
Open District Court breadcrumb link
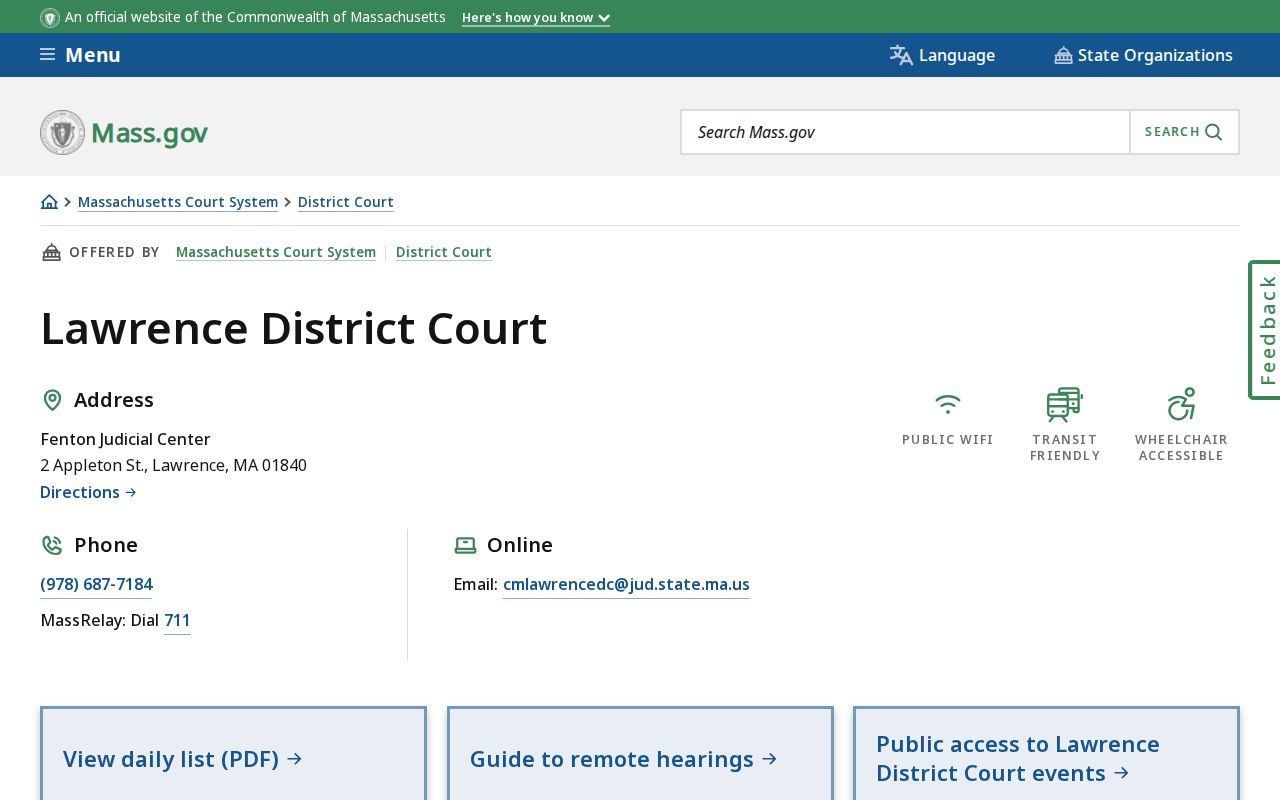(346, 202)
